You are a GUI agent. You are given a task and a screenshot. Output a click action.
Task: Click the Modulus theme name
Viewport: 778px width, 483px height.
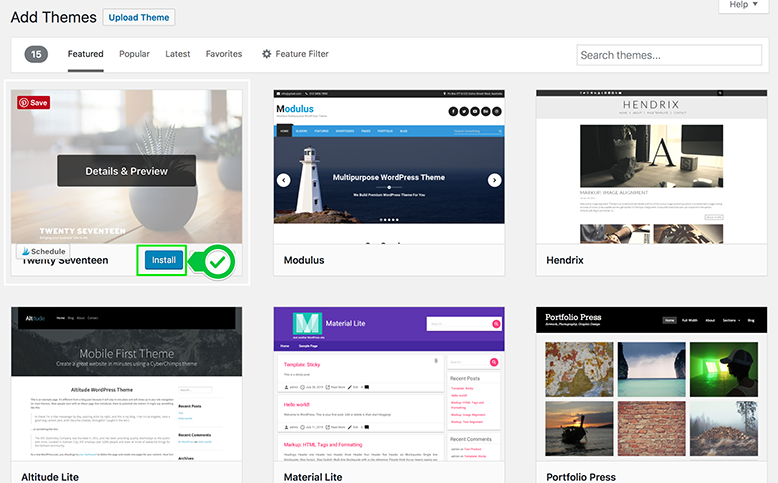(304, 260)
